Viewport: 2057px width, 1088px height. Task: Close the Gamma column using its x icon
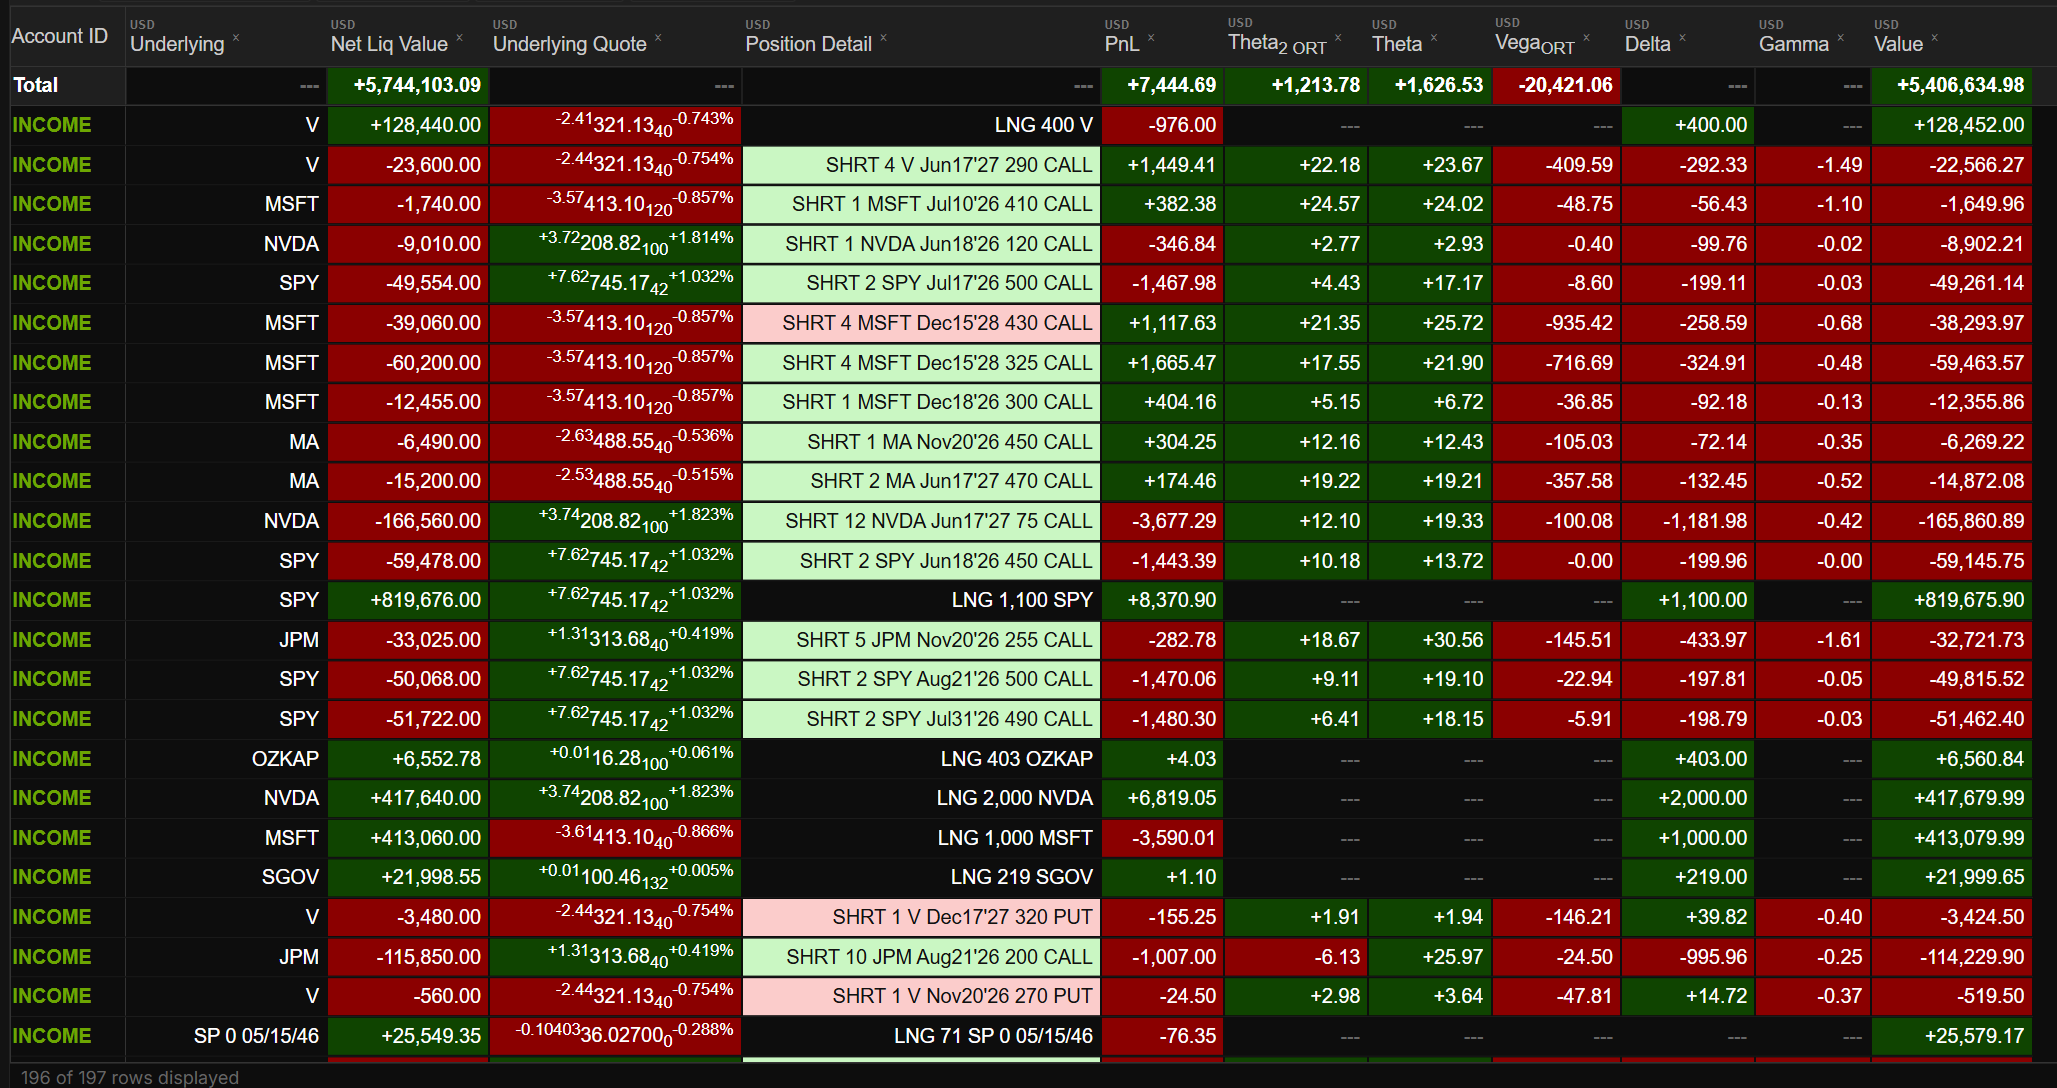click(1840, 38)
